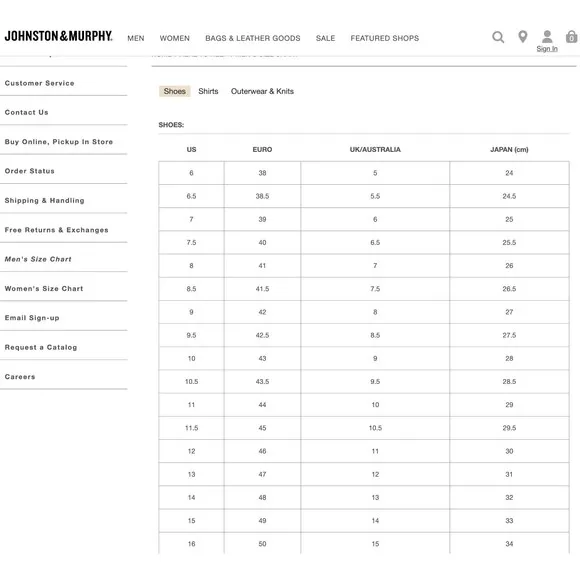580x580 pixels.
Task: Open the WOMEN navigation menu
Action: pyautogui.click(x=175, y=38)
